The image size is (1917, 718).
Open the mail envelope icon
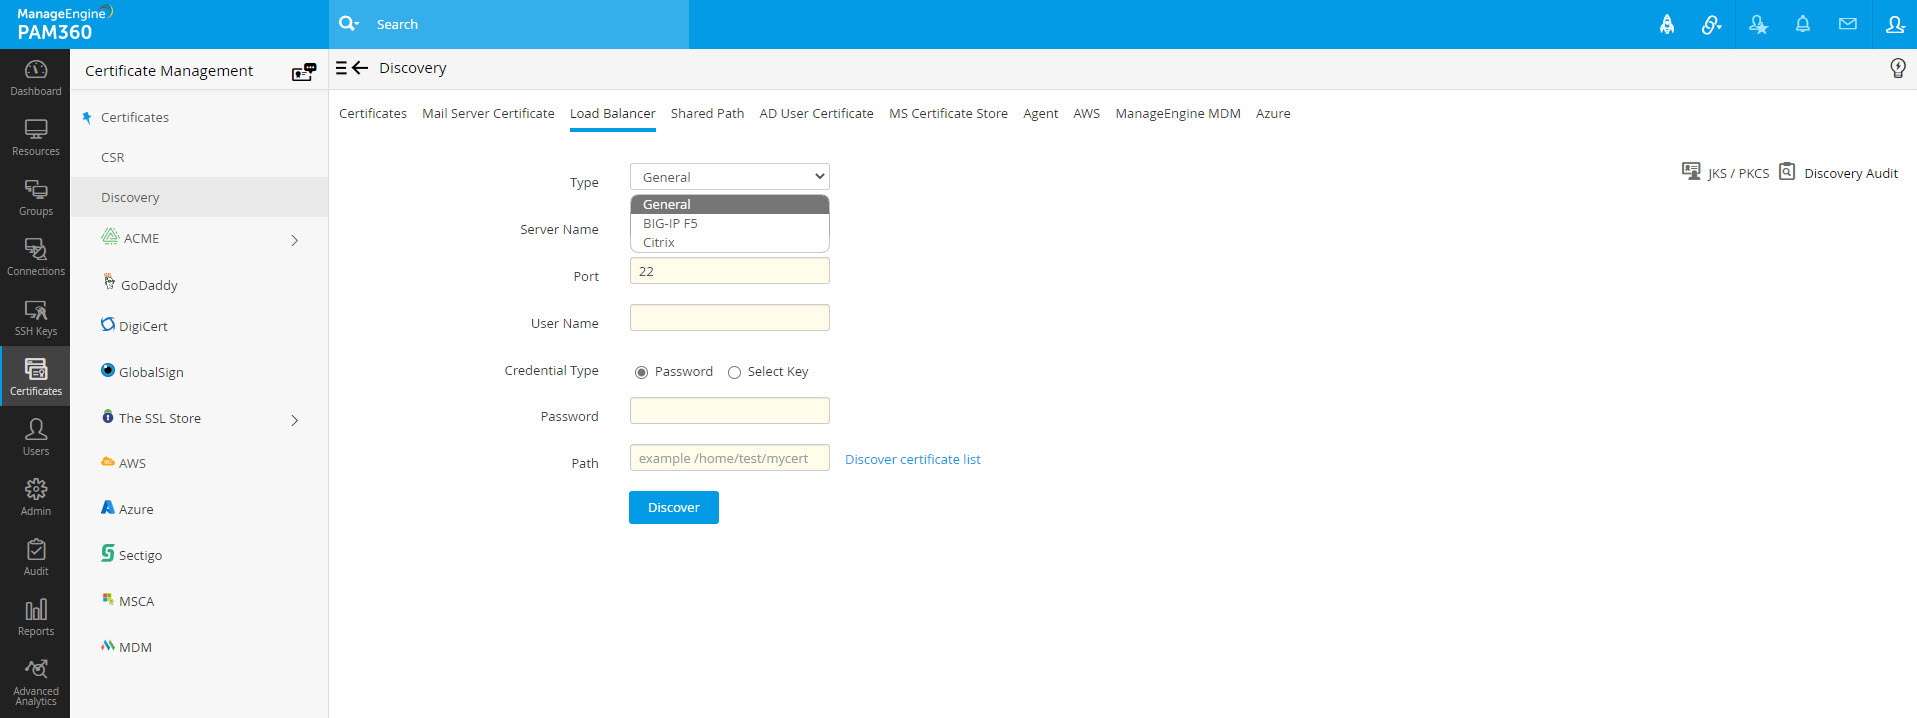pyautogui.click(x=1848, y=24)
